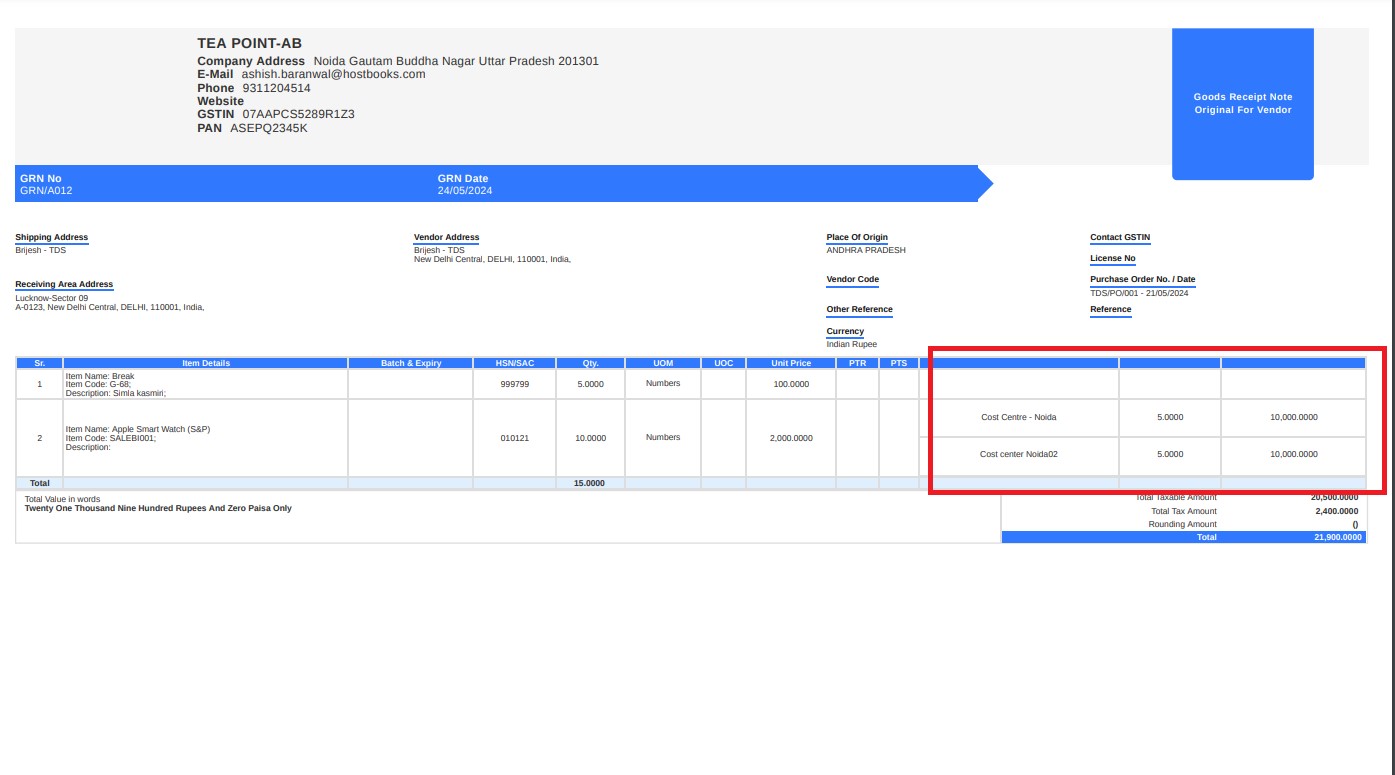Viewport: 1395px width, 775px height.
Task: Click the unit price 2,000.0000
Action: pos(791,438)
